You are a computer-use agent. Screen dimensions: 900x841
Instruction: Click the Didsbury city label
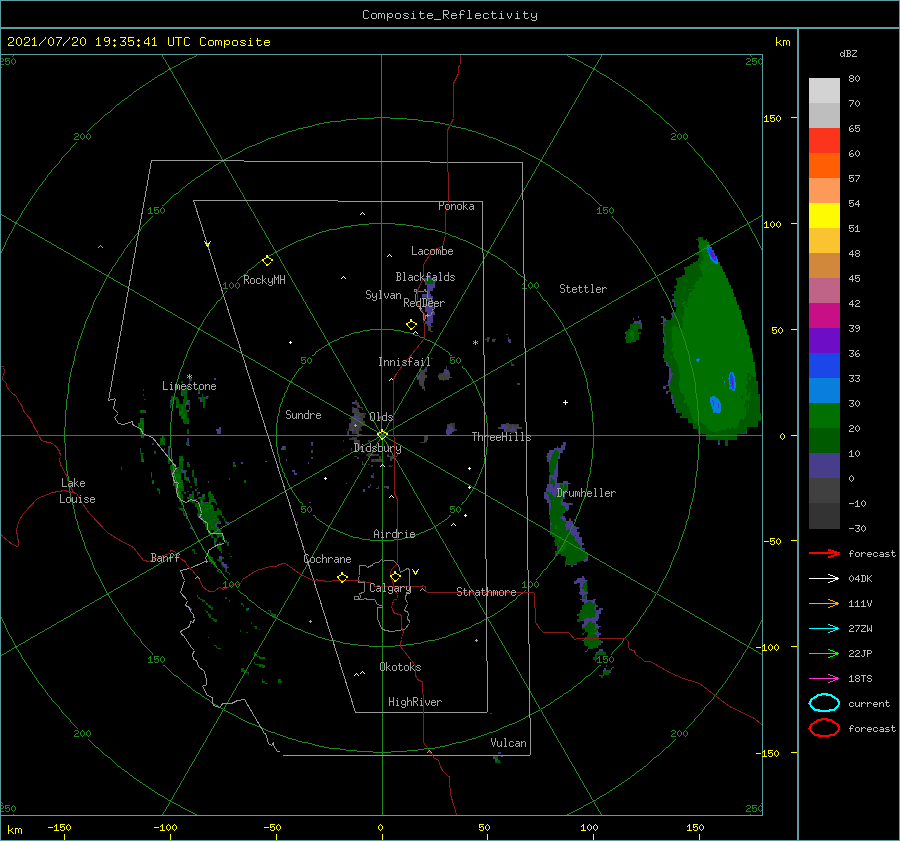coord(377,448)
